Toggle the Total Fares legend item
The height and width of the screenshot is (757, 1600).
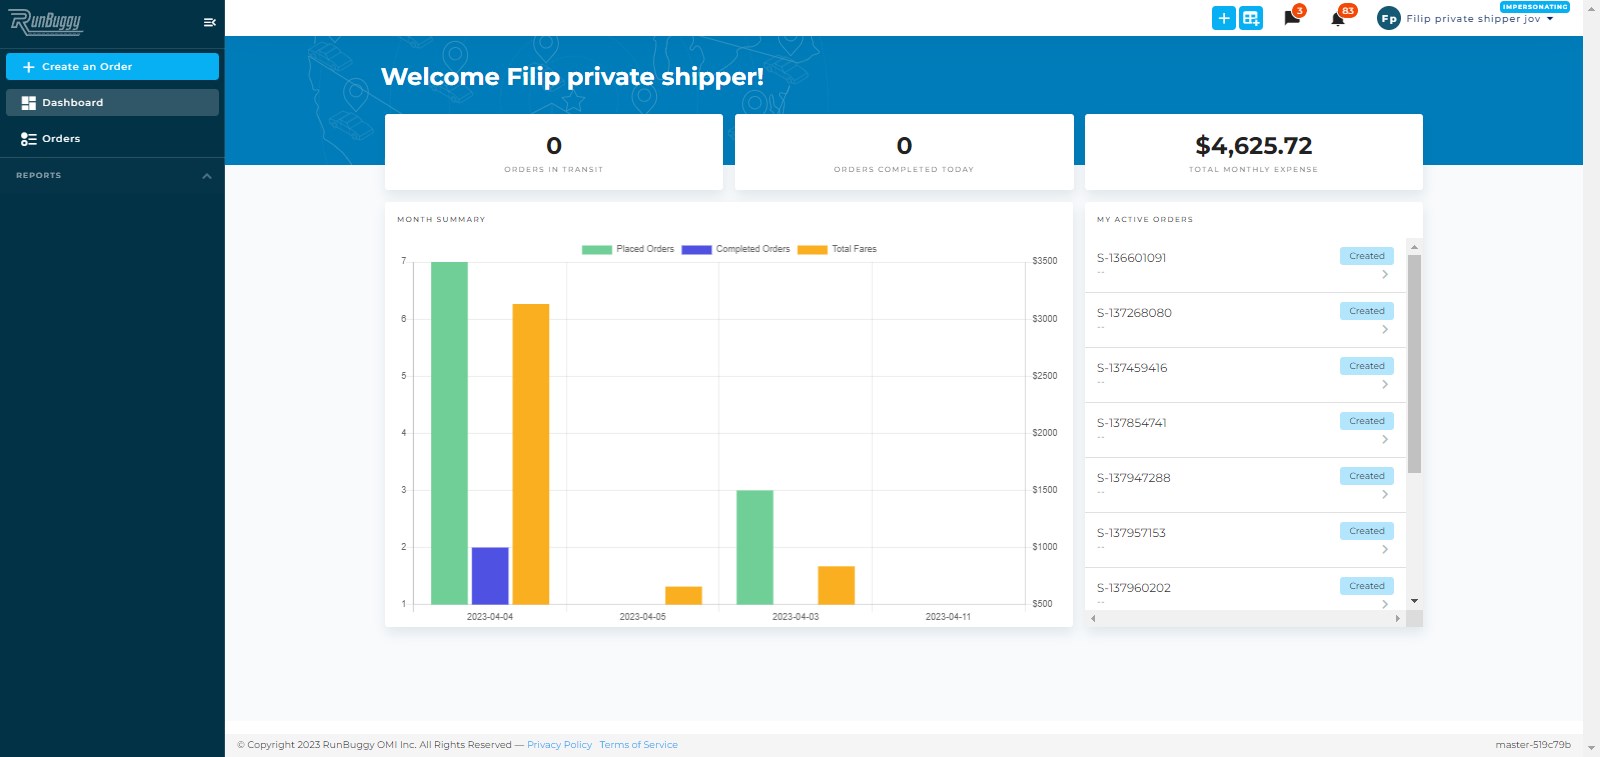(x=837, y=249)
